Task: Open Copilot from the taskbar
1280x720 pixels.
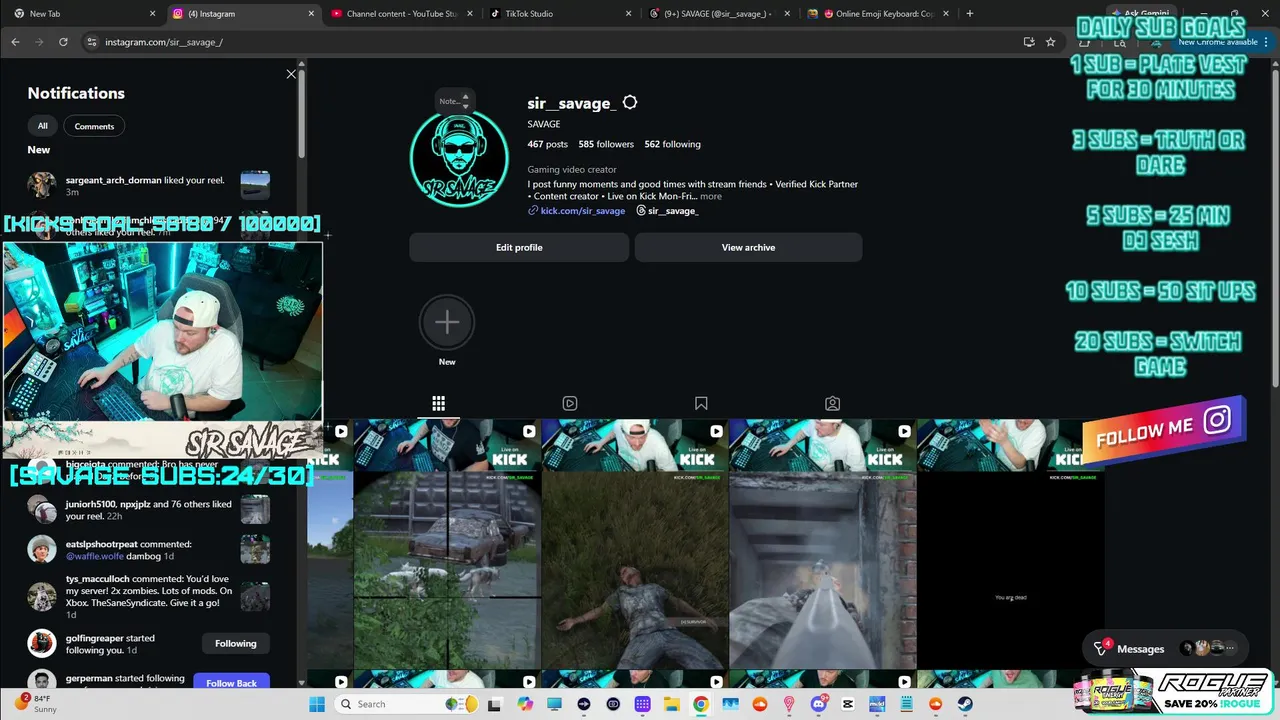Action: click(525, 704)
